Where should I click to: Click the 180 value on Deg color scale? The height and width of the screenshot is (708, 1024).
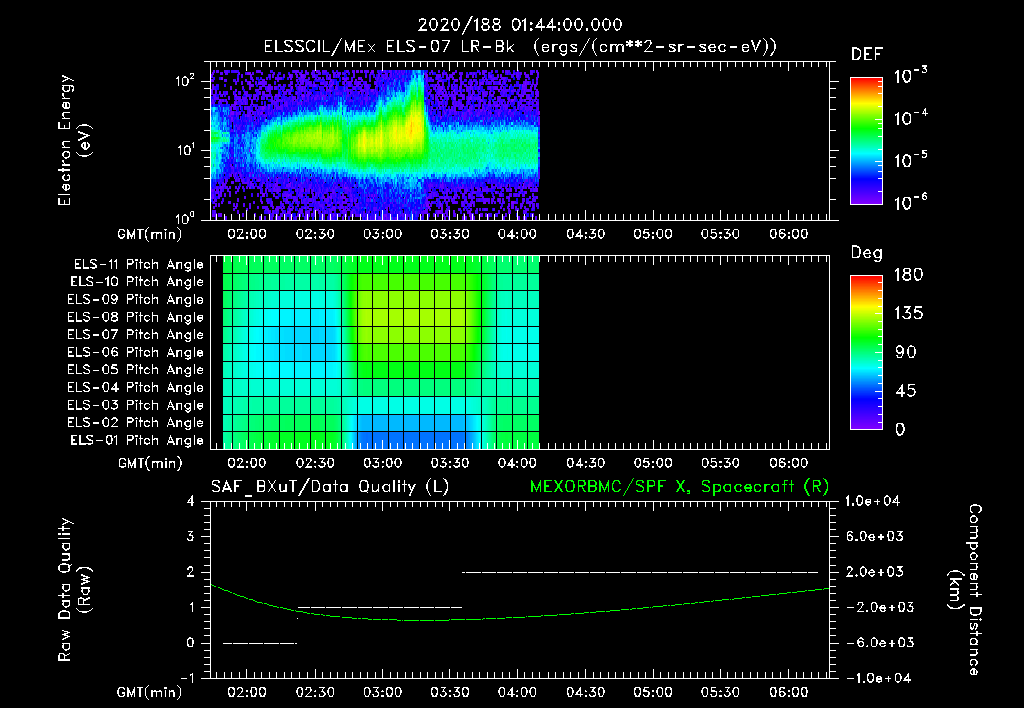[908, 275]
